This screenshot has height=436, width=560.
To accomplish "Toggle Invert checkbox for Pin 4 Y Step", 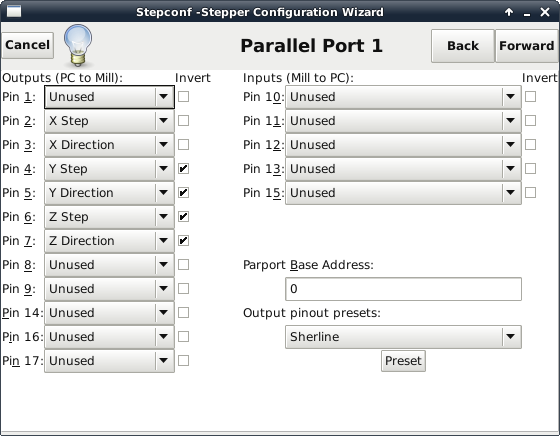I will (183, 169).
